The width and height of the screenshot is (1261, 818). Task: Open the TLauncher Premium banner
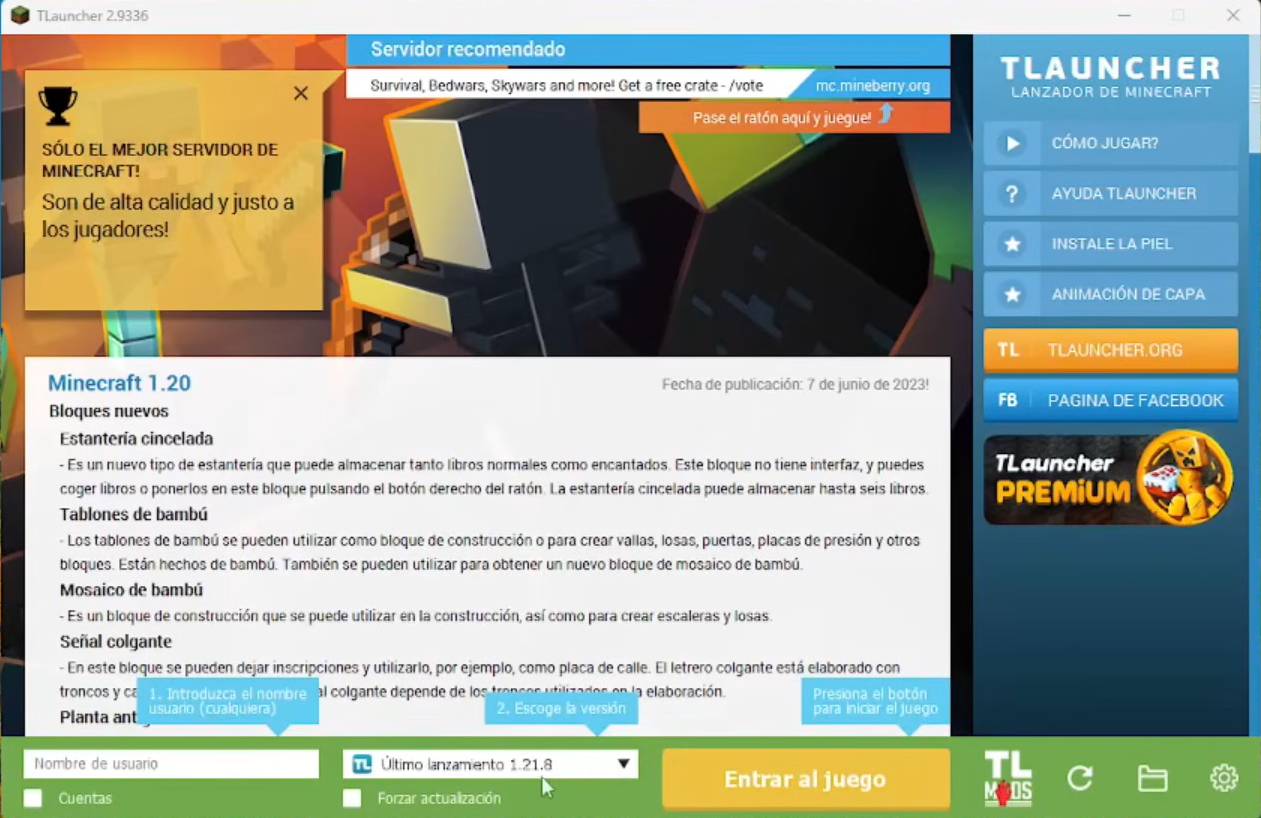[1110, 479]
